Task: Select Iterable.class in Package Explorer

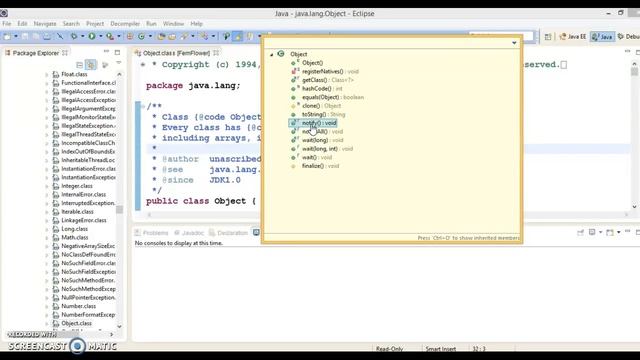Action: click(77, 211)
